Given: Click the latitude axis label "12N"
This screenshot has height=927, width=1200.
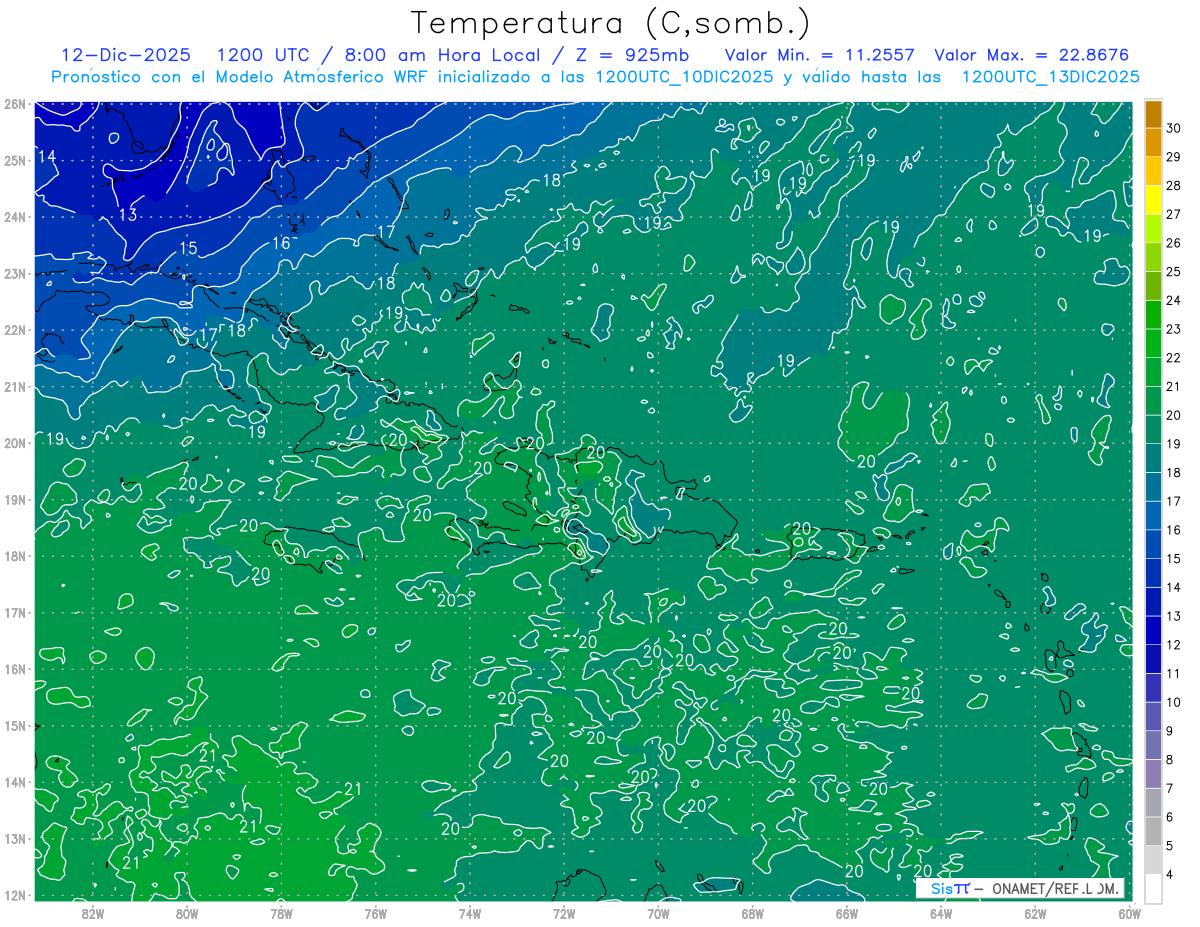Looking at the screenshot, I should coord(14,895).
